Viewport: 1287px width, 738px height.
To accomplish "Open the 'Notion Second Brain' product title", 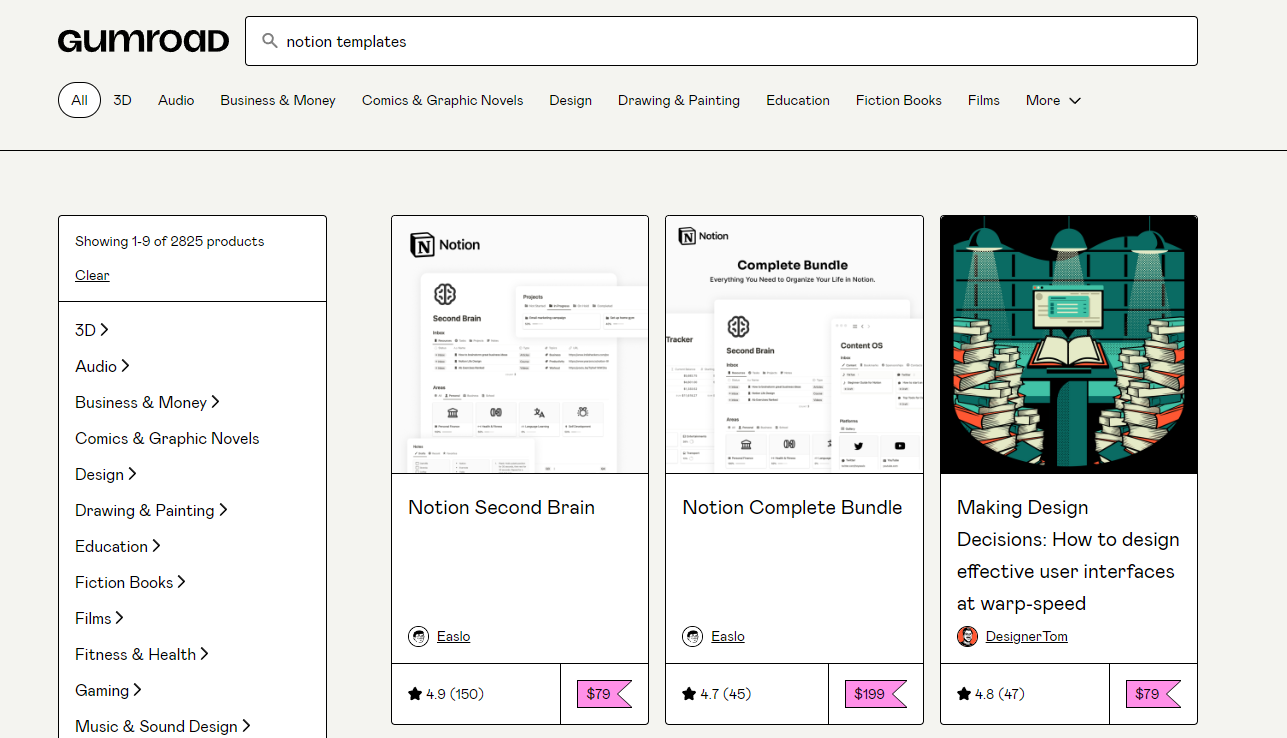I will (x=501, y=508).
